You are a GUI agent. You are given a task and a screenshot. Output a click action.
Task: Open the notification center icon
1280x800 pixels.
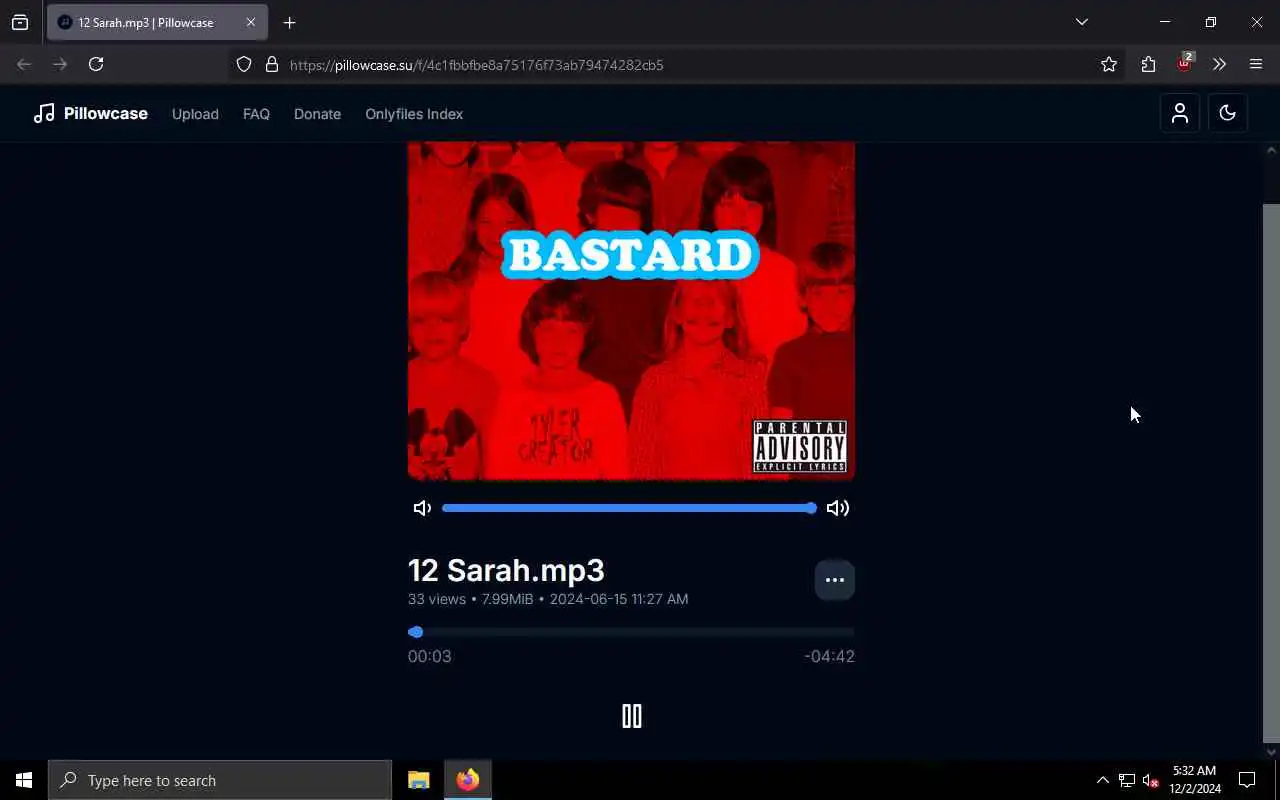(1247, 780)
